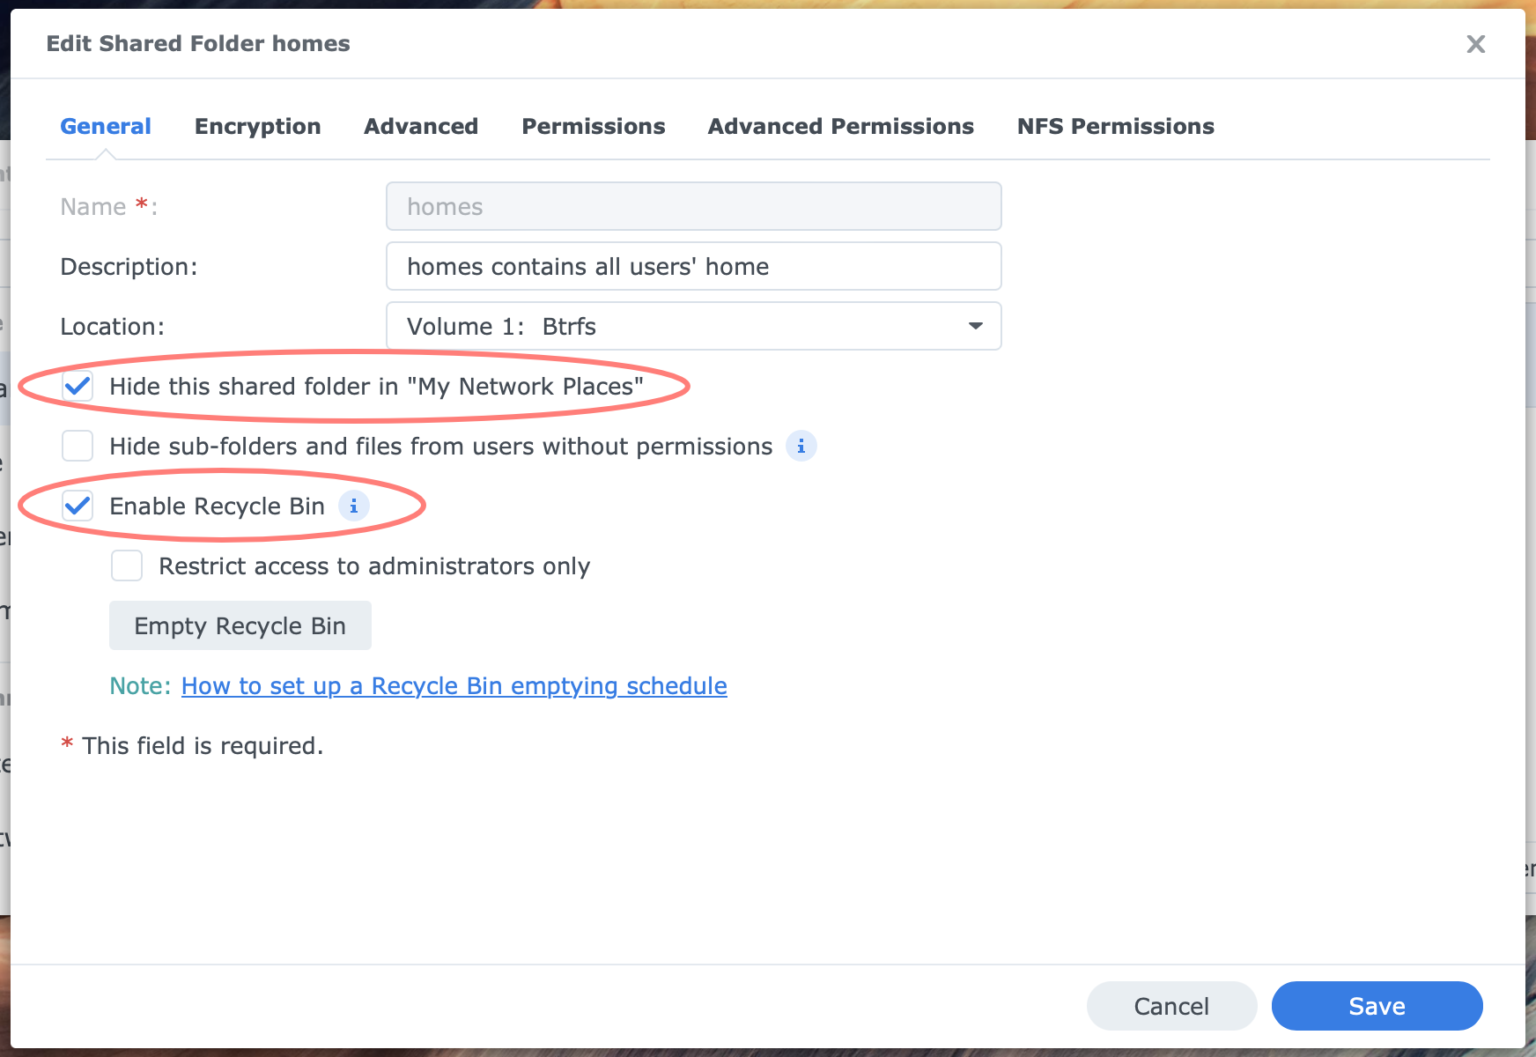Click inside the Description text field

(x=693, y=266)
